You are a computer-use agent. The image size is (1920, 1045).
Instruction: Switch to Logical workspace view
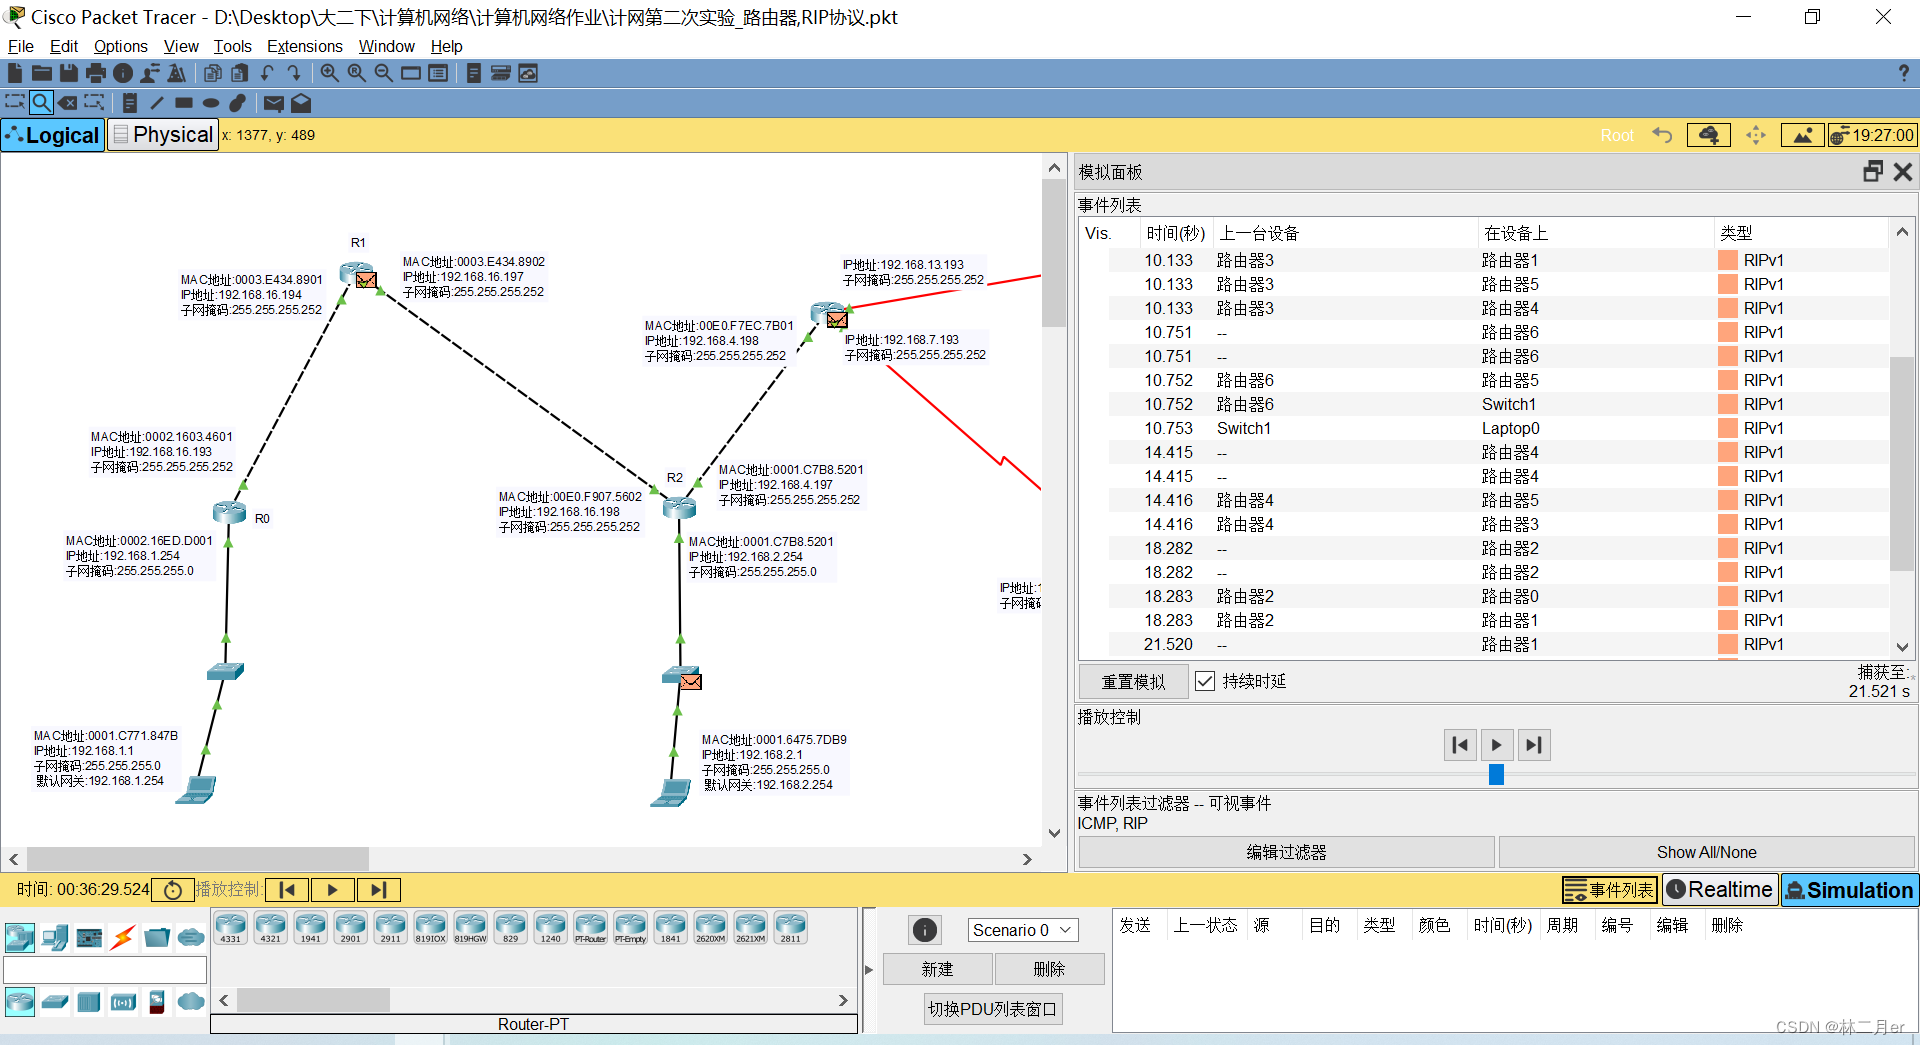point(53,135)
